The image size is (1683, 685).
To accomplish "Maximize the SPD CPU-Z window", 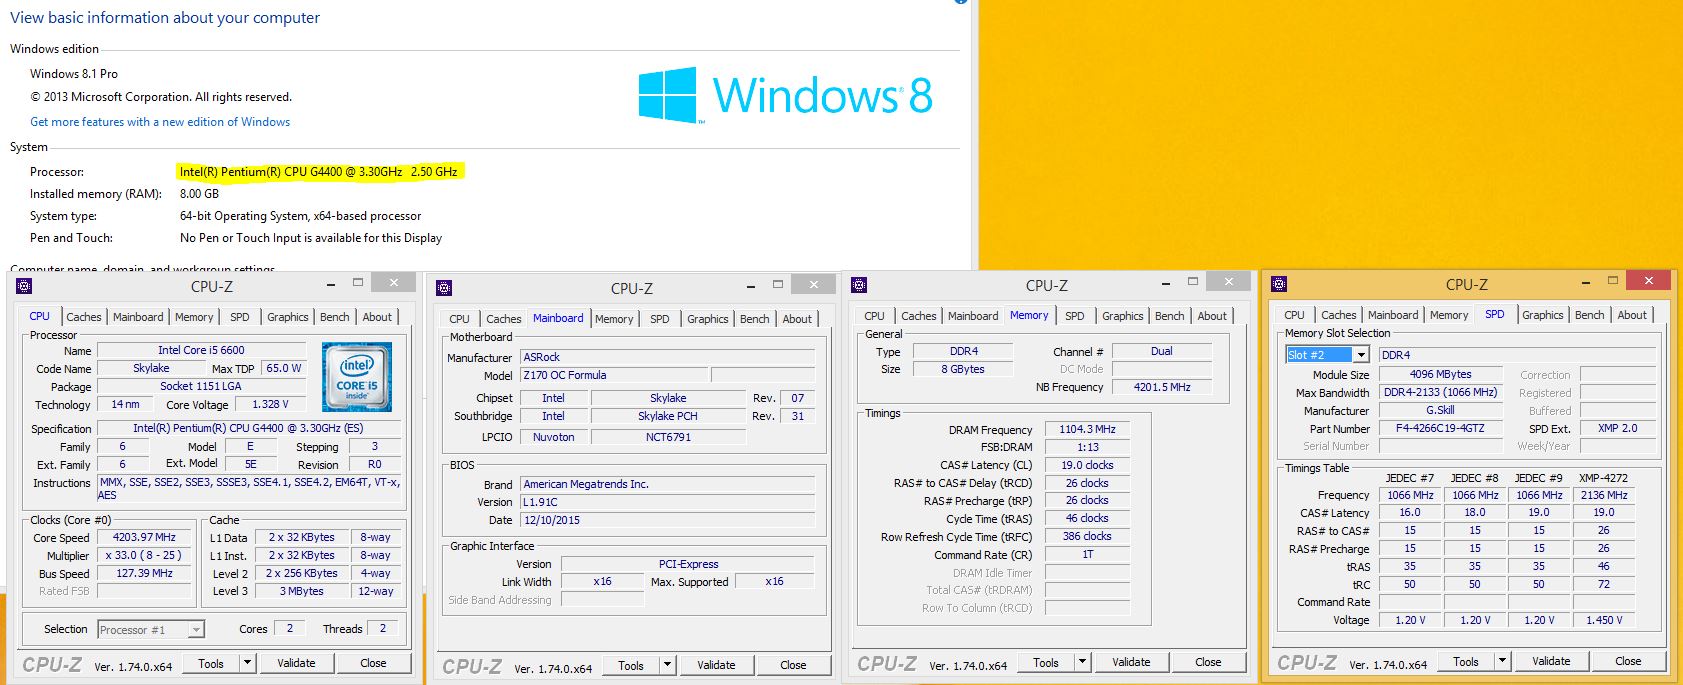I will tap(1612, 280).
